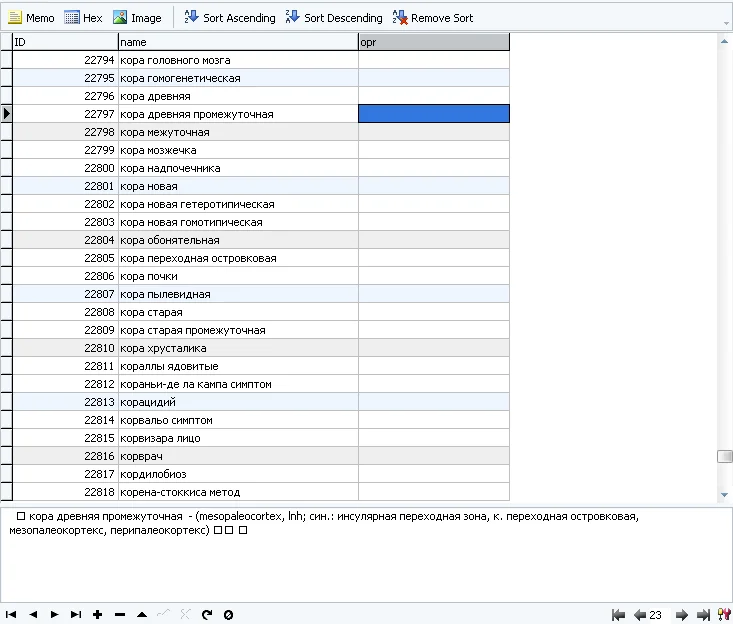Viewport: 733px width, 624px height.
Task: Go to next page arrow at bottom right
Action: (x=682, y=615)
